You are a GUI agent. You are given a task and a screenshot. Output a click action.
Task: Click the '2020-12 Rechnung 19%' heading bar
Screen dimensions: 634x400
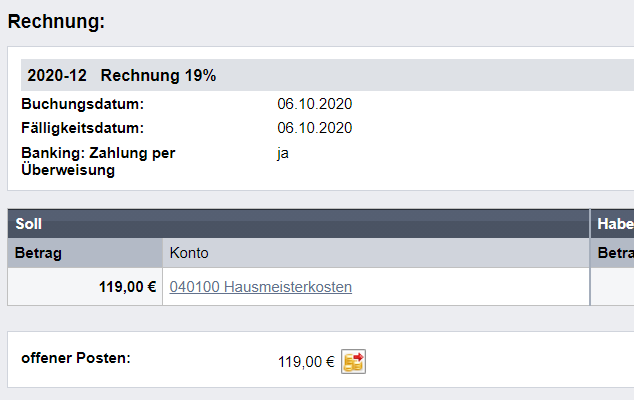[328, 75]
